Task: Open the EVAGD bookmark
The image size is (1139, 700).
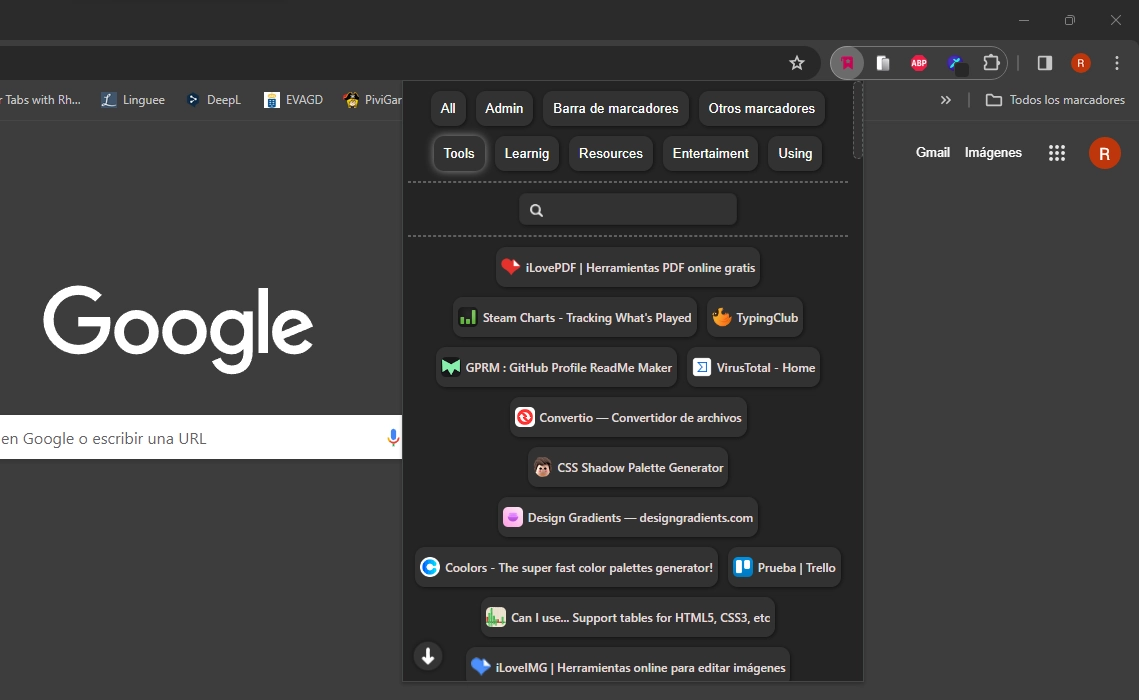Action: point(293,100)
